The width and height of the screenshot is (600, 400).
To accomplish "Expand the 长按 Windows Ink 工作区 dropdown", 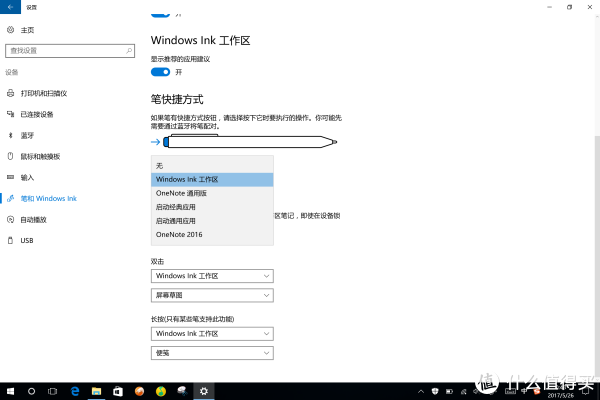I will pos(212,334).
